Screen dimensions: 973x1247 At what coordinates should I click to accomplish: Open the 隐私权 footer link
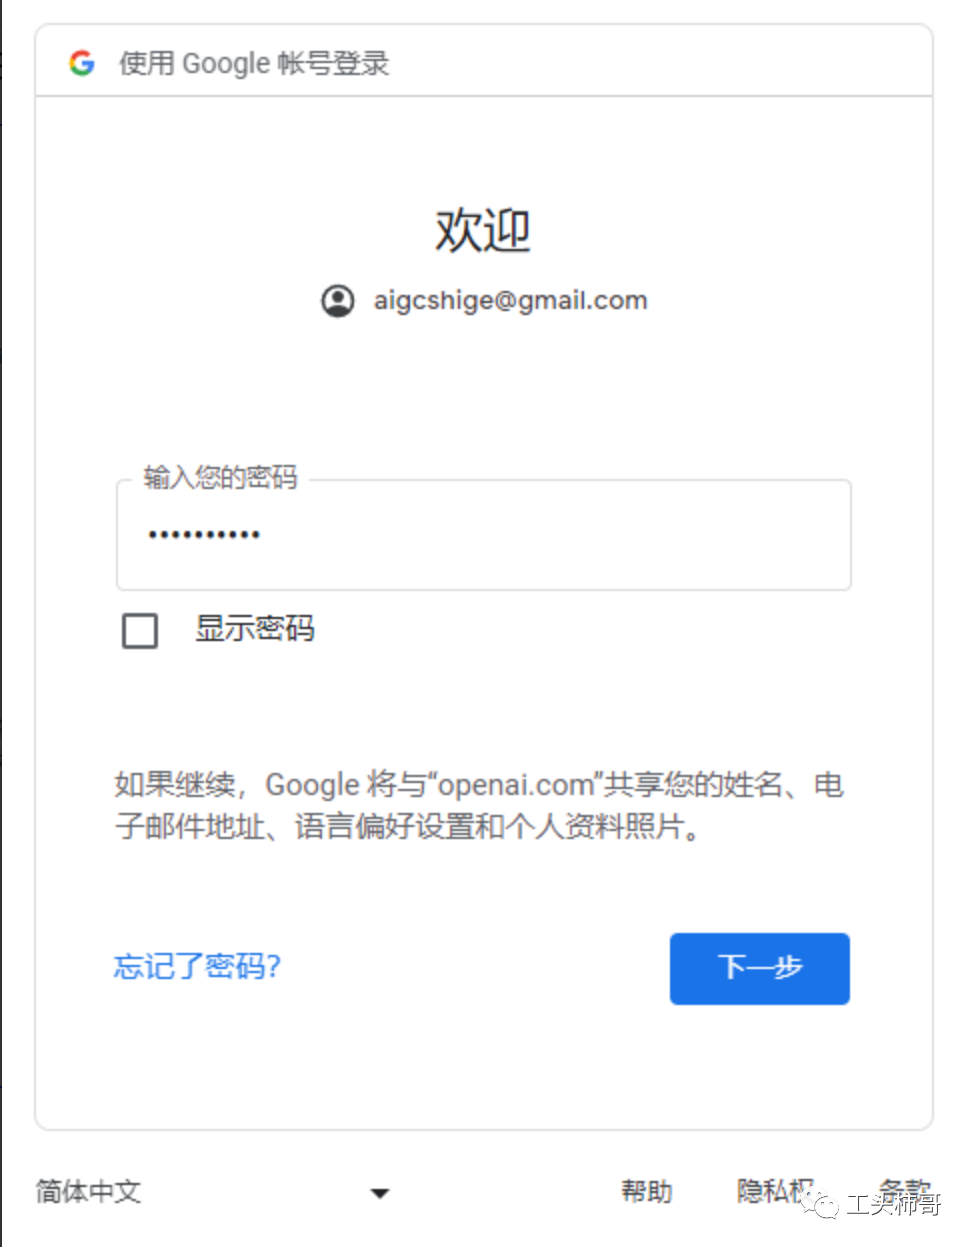775,1191
